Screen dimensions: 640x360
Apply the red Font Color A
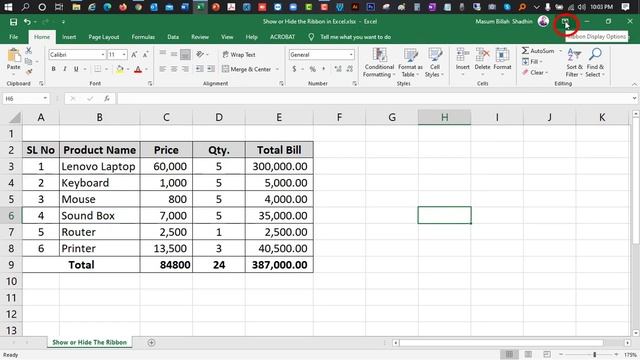click(x=138, y=69)
